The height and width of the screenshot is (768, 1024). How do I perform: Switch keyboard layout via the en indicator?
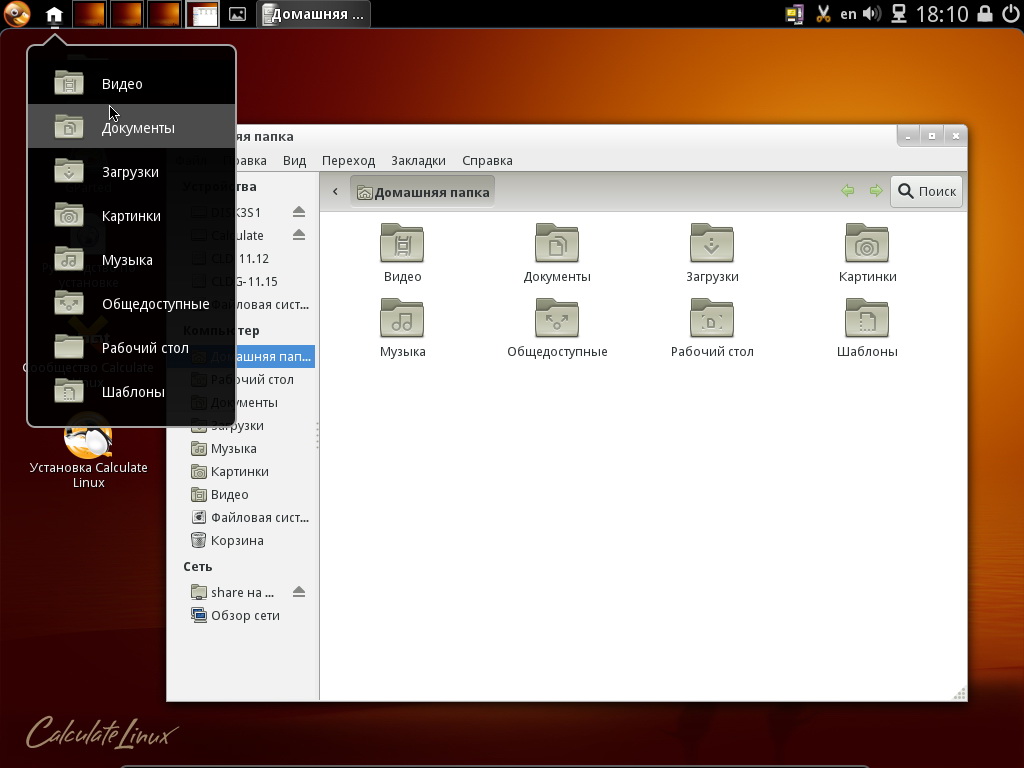(x=848, y=13)
